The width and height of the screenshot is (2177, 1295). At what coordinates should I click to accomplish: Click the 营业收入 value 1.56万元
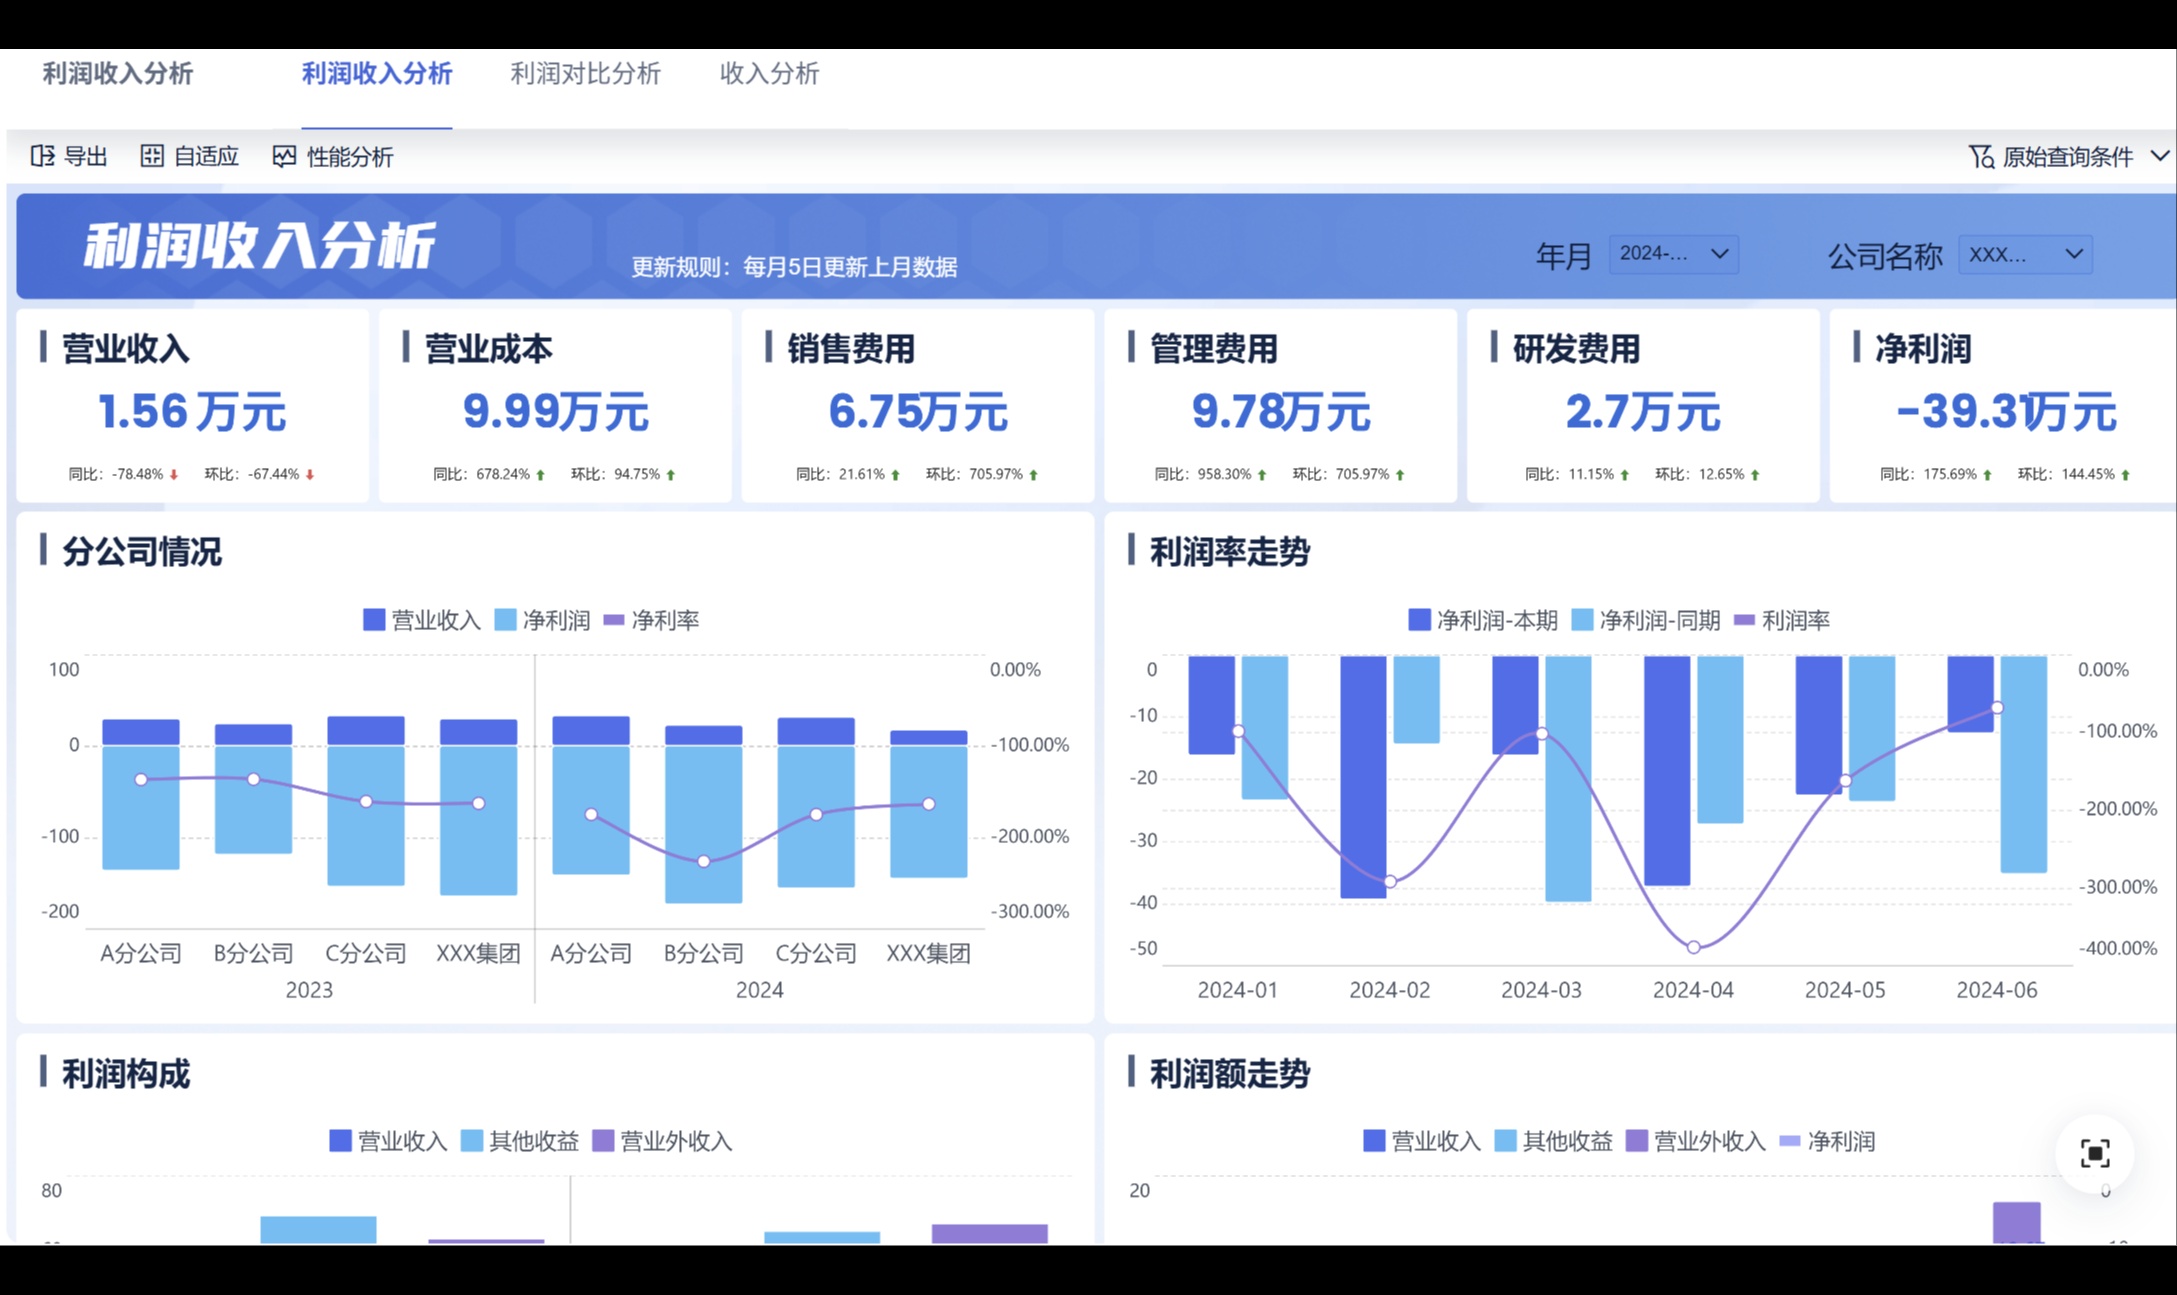click(x=192, y=411)
